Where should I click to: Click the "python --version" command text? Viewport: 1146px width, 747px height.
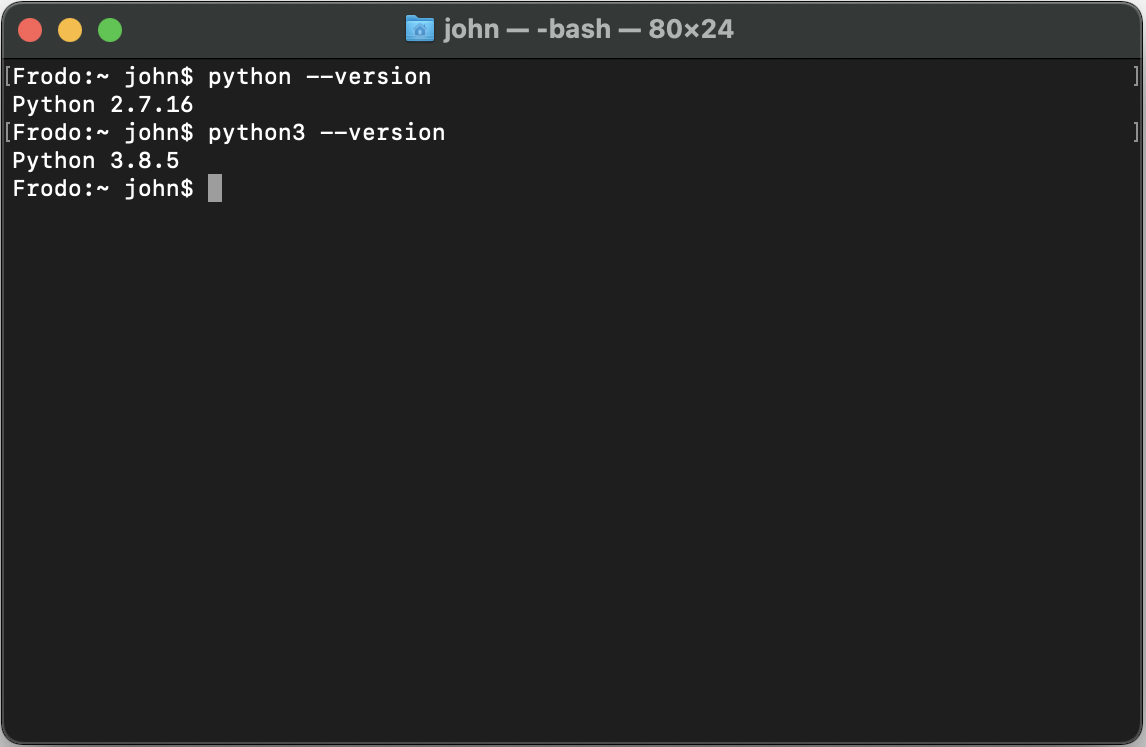pos(319,77)
